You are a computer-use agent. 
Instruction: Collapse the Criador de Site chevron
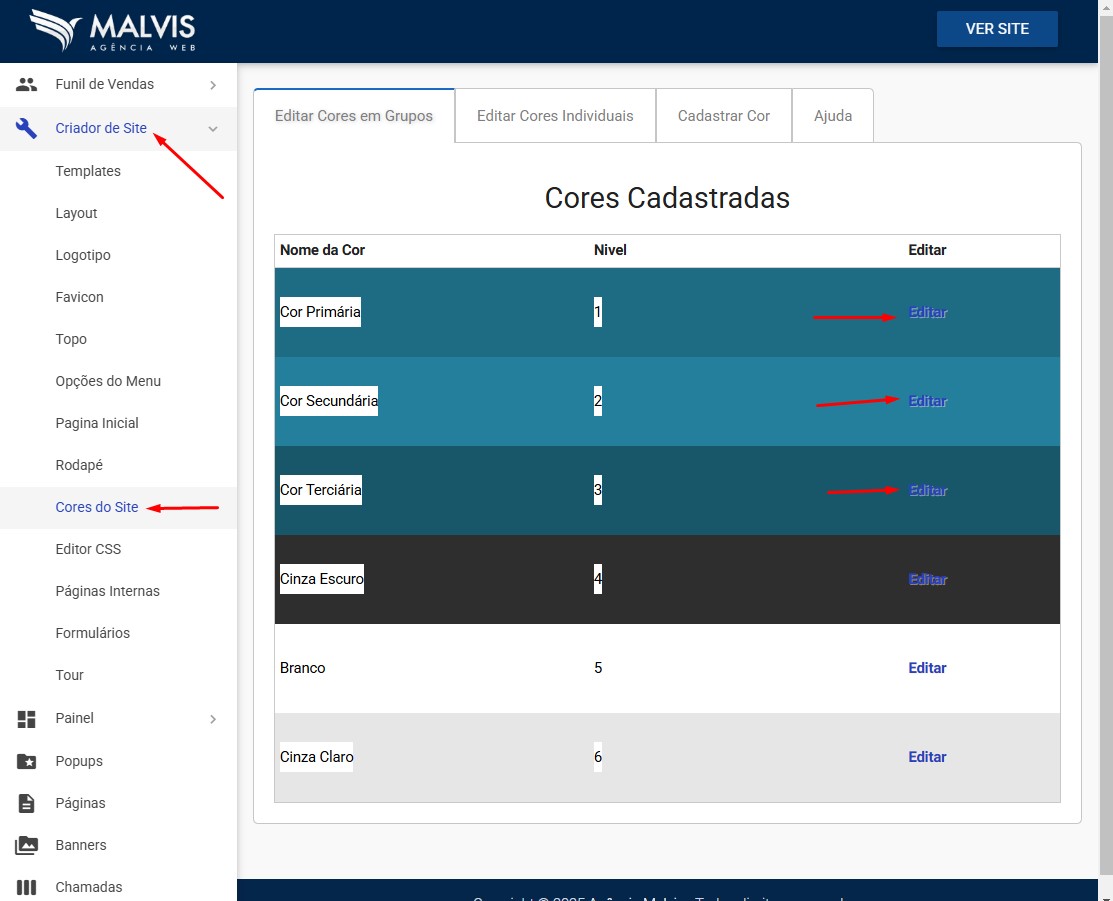213,129
